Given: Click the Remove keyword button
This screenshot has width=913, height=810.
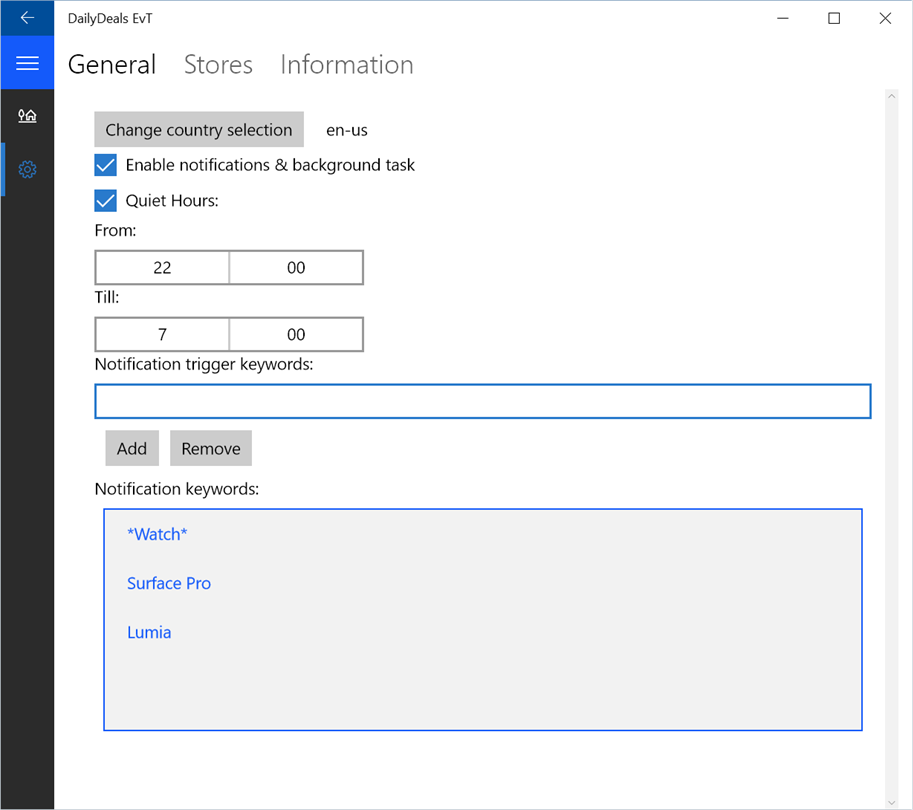Looking at the screenshot, I should [x=211, y=448].
